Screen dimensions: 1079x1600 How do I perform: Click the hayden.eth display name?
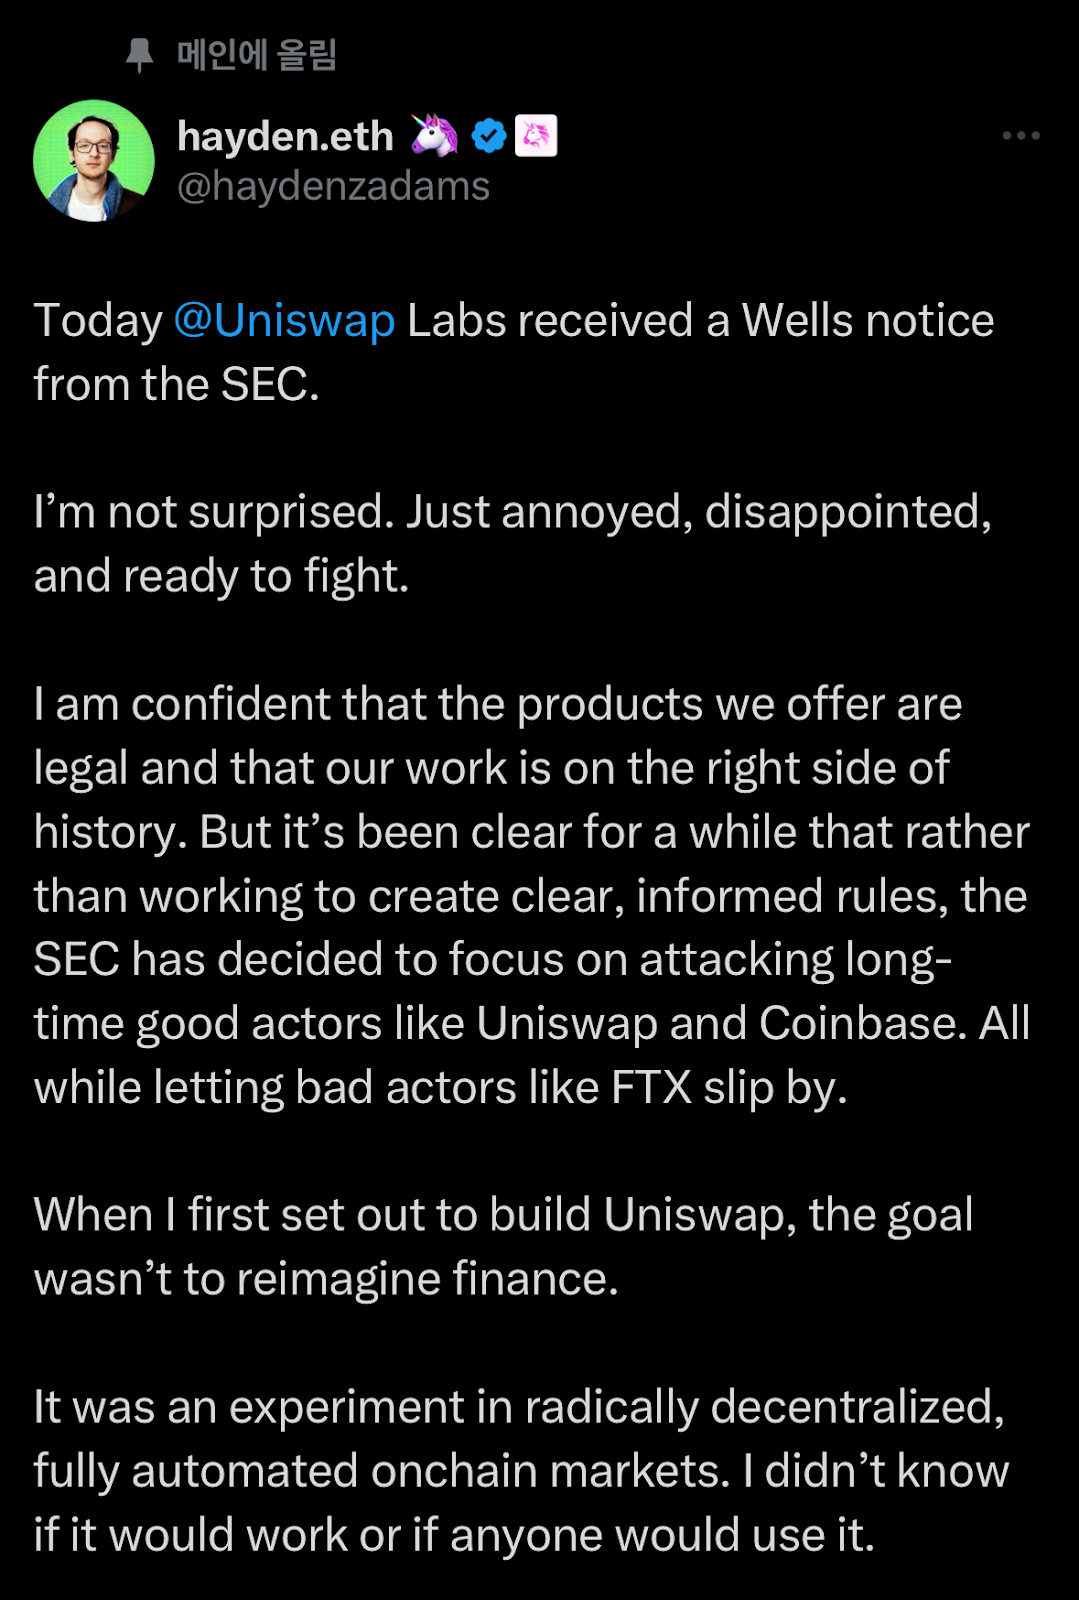[285, 136]
